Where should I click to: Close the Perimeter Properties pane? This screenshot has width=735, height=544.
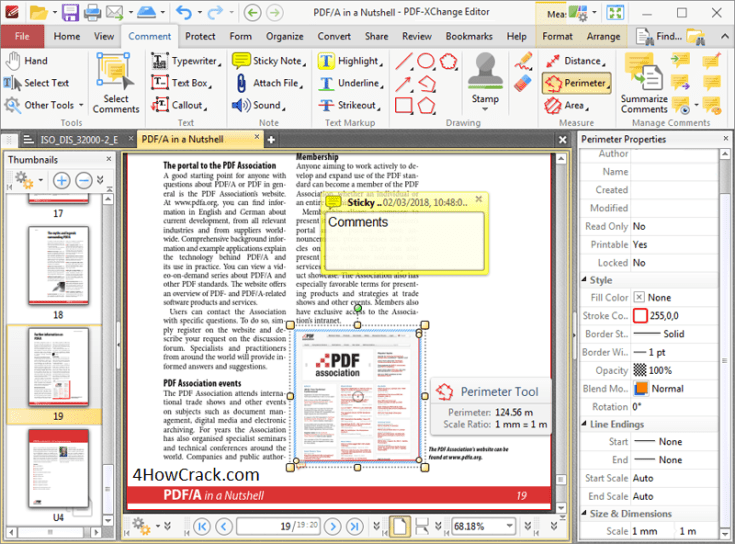coord(726,139)
